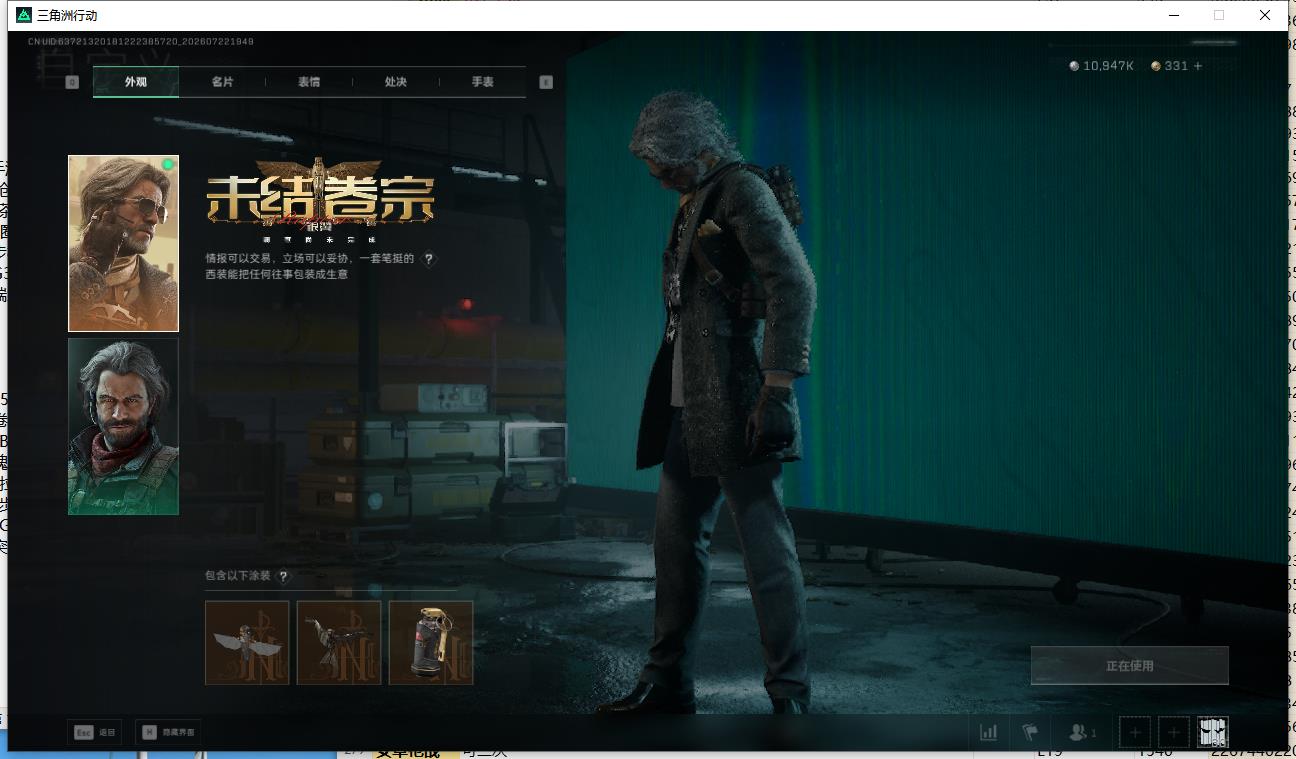Open the 表情 tab
Viewport: 1296px width, 759px height.
pos(309,82)
